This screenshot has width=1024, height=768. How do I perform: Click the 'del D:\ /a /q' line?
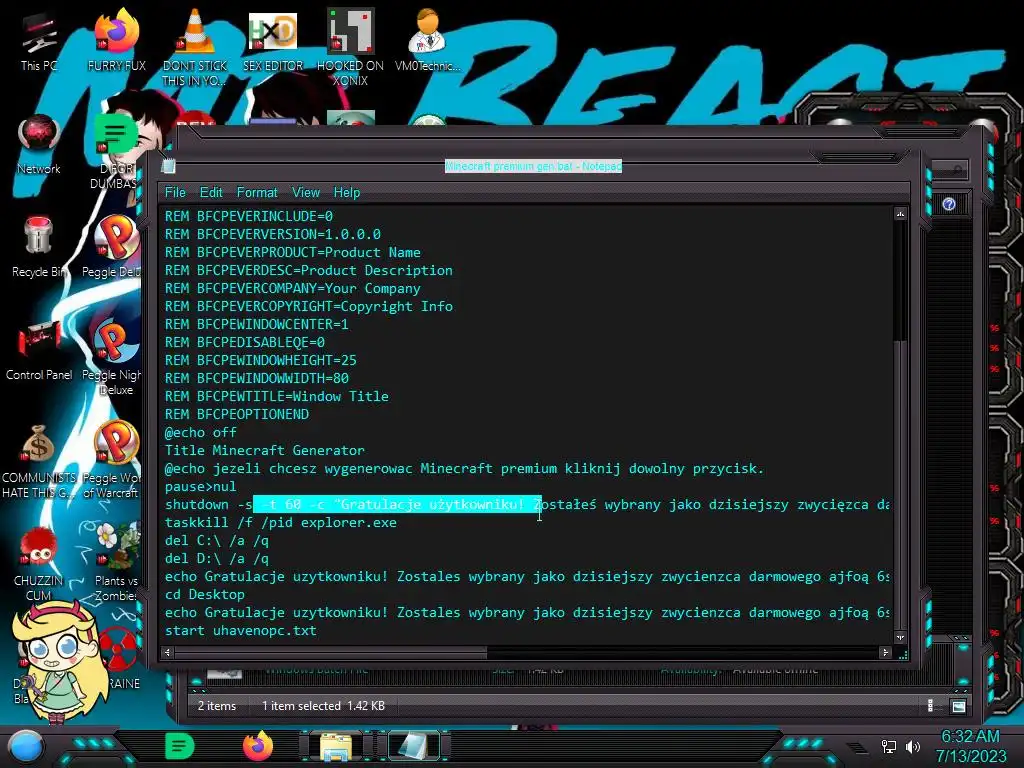click(217, 559)
